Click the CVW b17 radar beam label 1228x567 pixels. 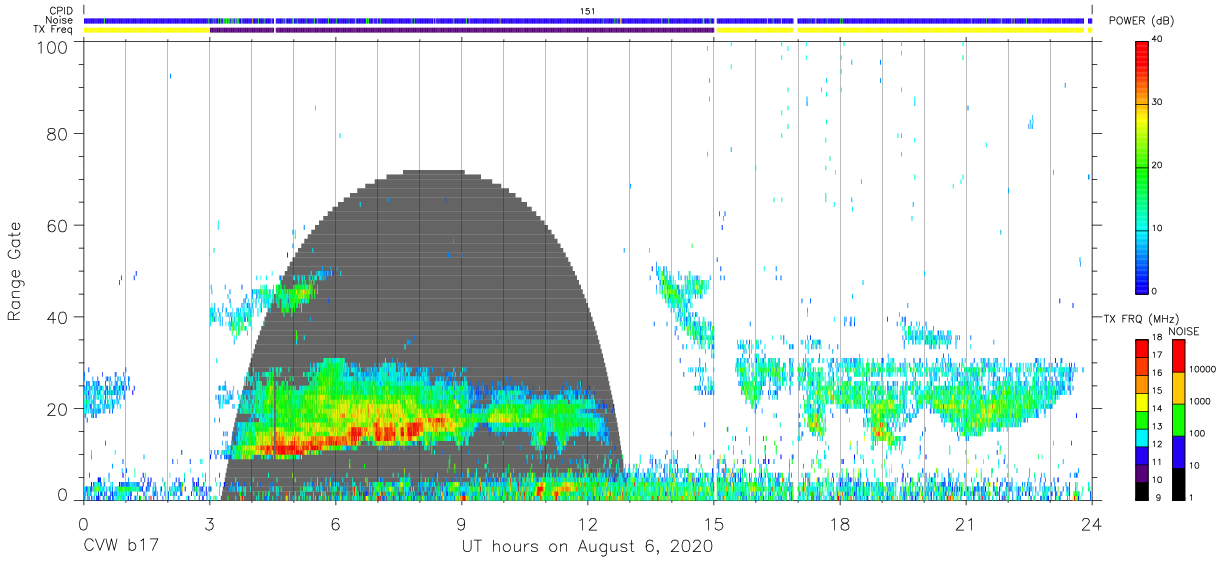tap(120, 547)
